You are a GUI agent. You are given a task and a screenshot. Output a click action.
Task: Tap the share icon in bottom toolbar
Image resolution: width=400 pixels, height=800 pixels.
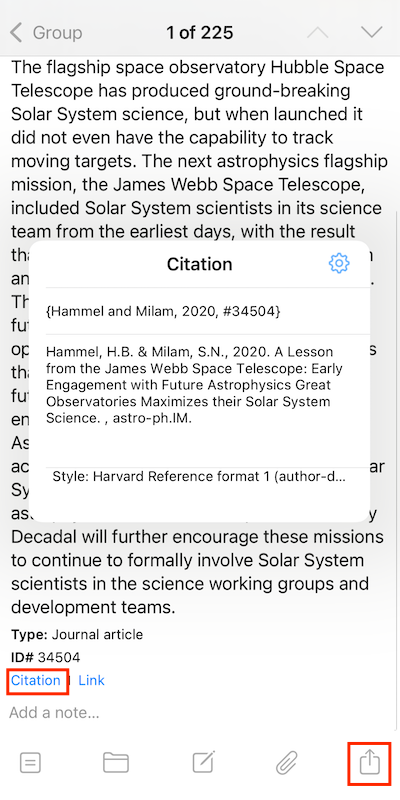(x=370, y=763)
